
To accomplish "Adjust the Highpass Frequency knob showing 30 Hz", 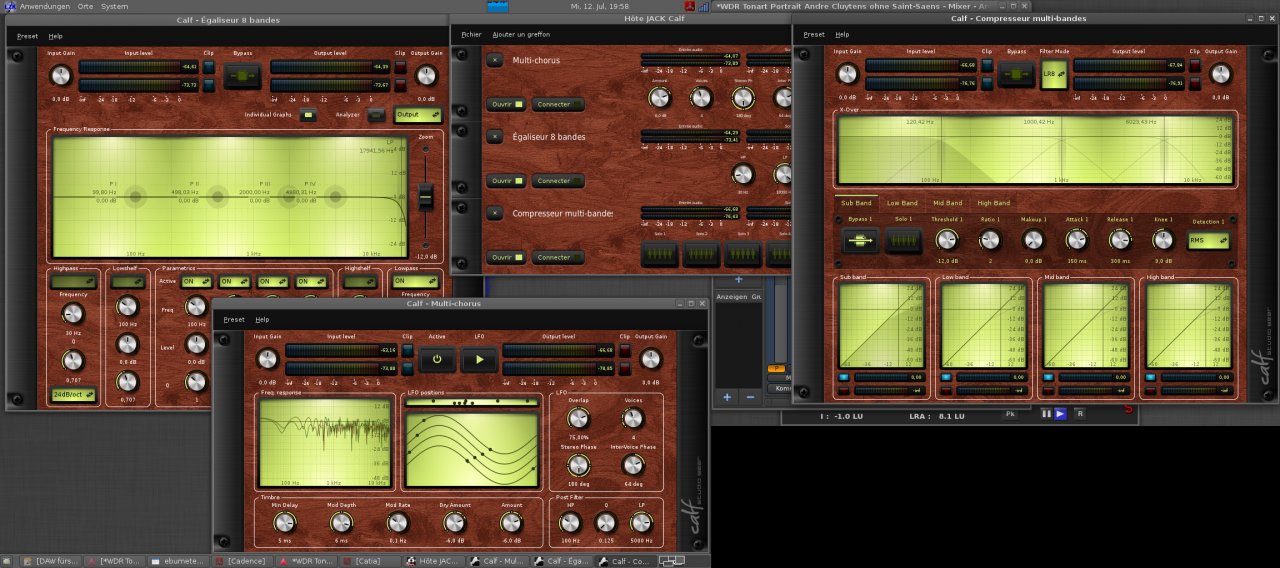I will pyautogui.click(x=73, y=314).
